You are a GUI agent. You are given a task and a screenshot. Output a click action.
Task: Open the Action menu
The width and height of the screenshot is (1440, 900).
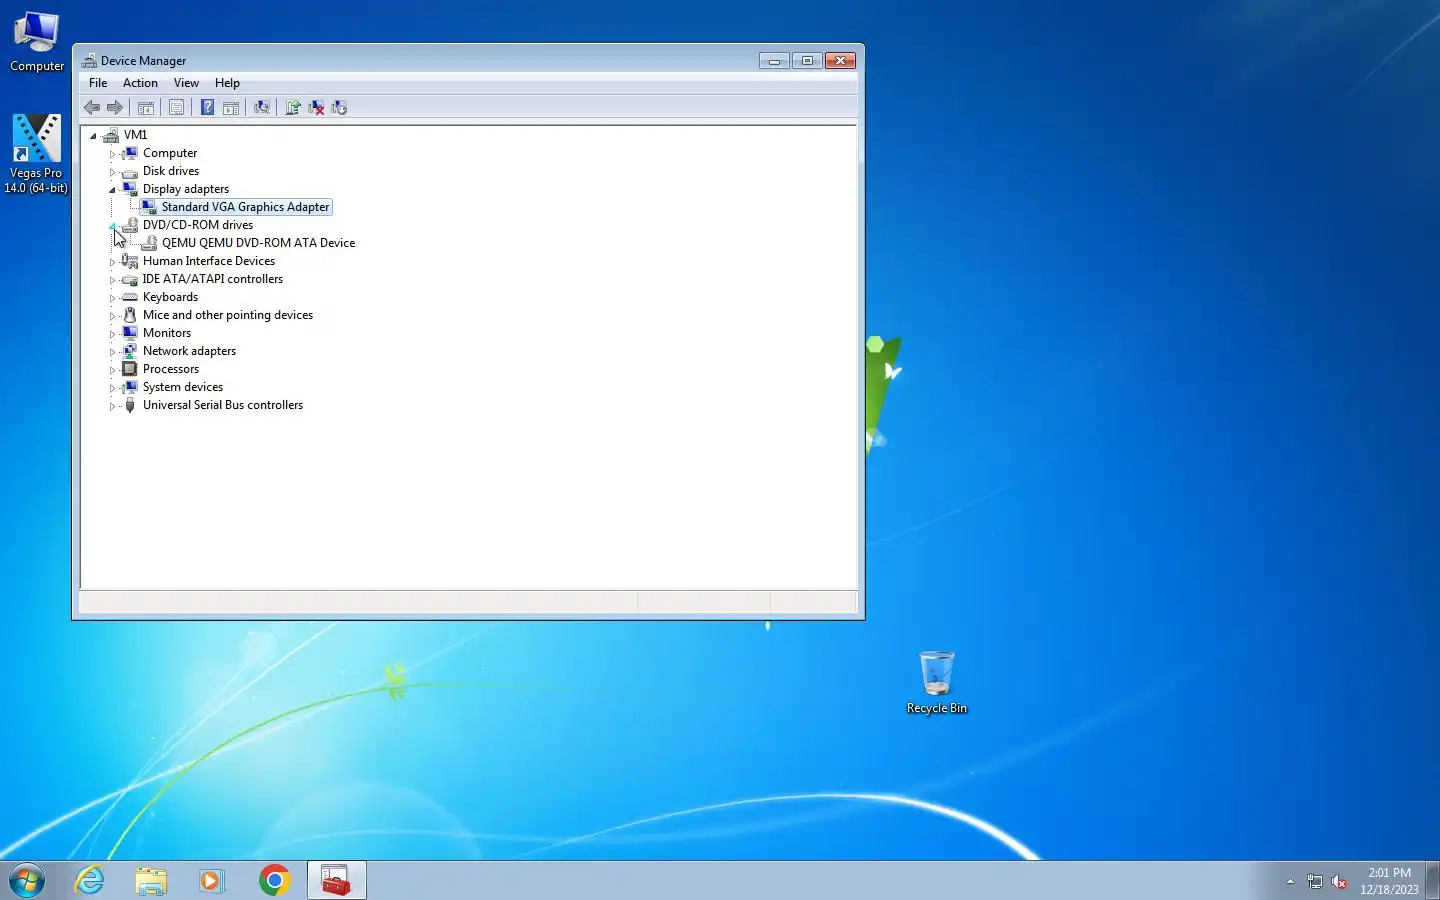(140, 83)
